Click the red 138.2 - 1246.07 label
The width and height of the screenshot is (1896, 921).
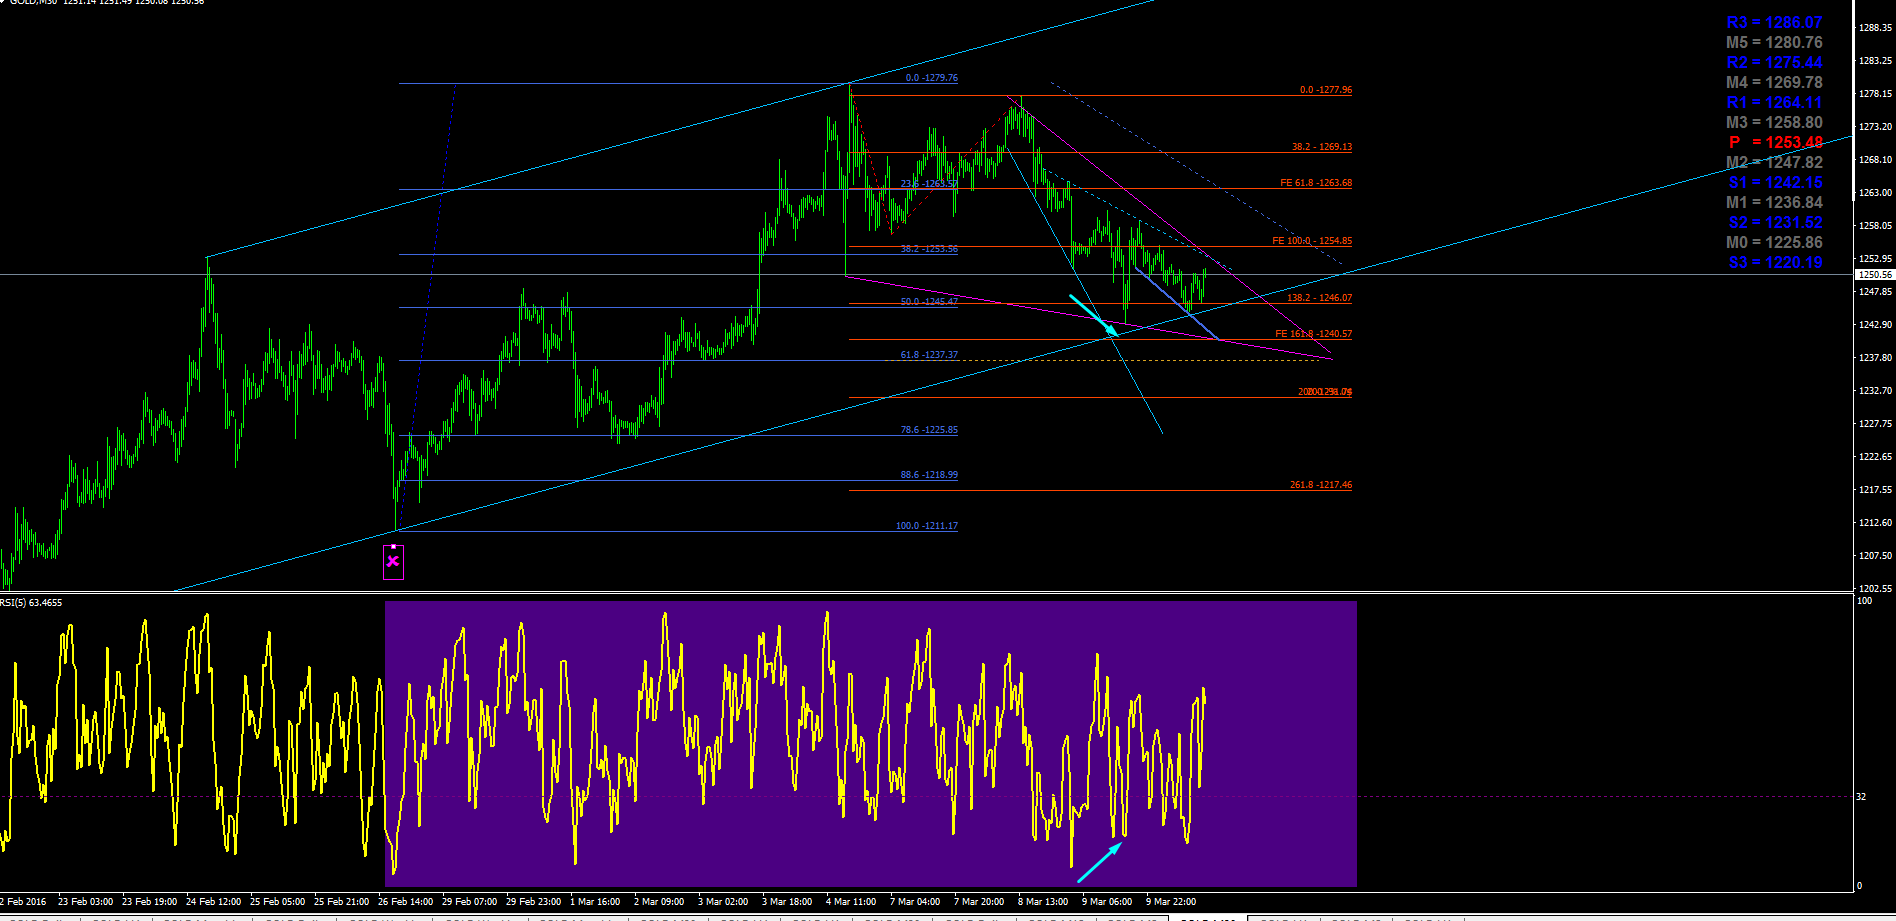click(1319, 298)
